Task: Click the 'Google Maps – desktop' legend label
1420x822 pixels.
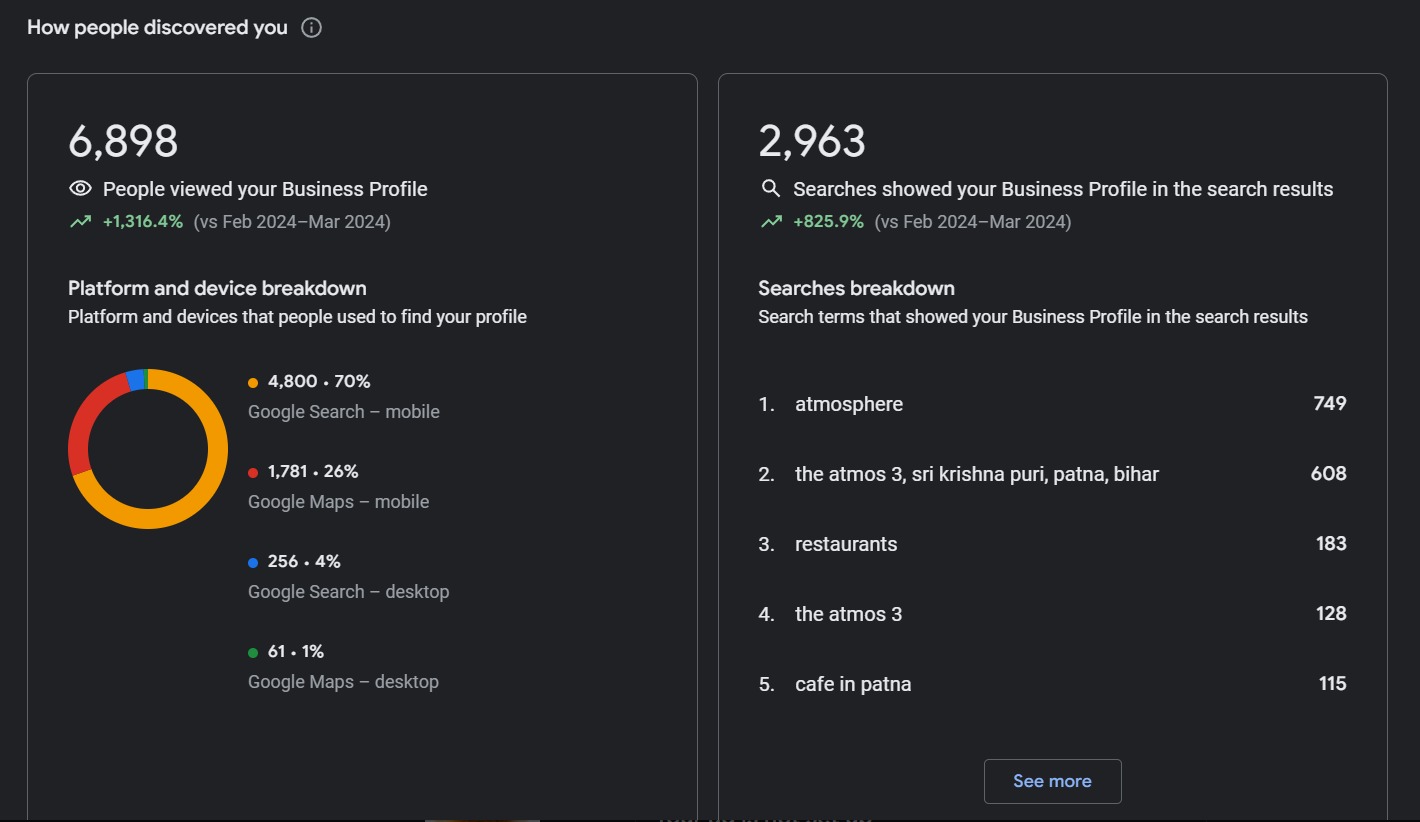Action: click(343, 682)
